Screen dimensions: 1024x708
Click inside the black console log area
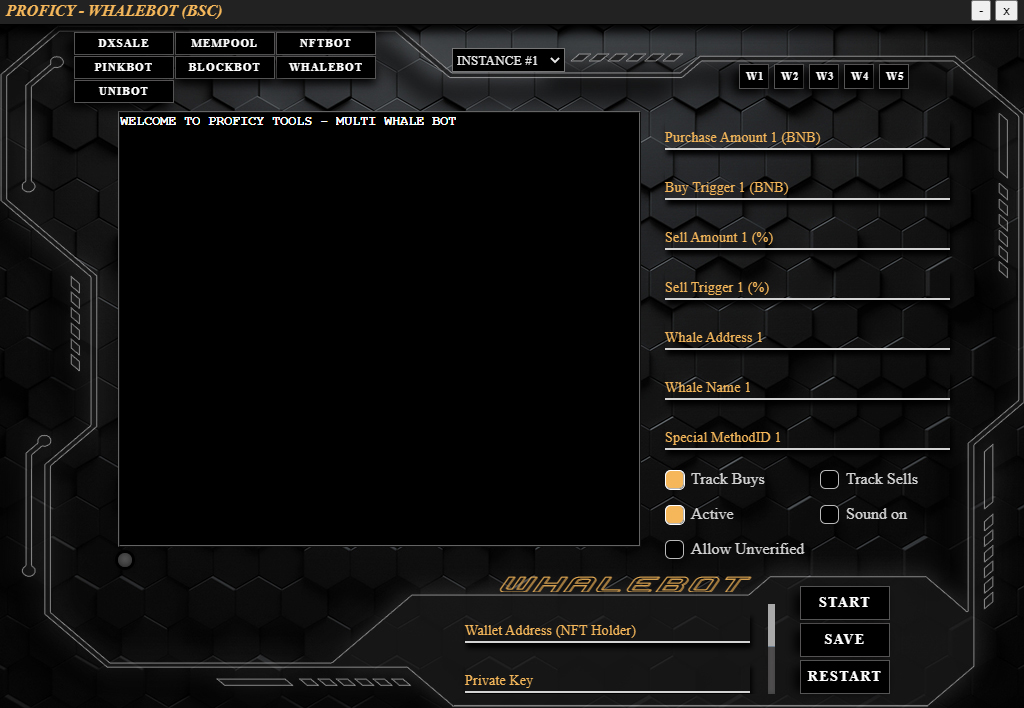tap(379, 329)
